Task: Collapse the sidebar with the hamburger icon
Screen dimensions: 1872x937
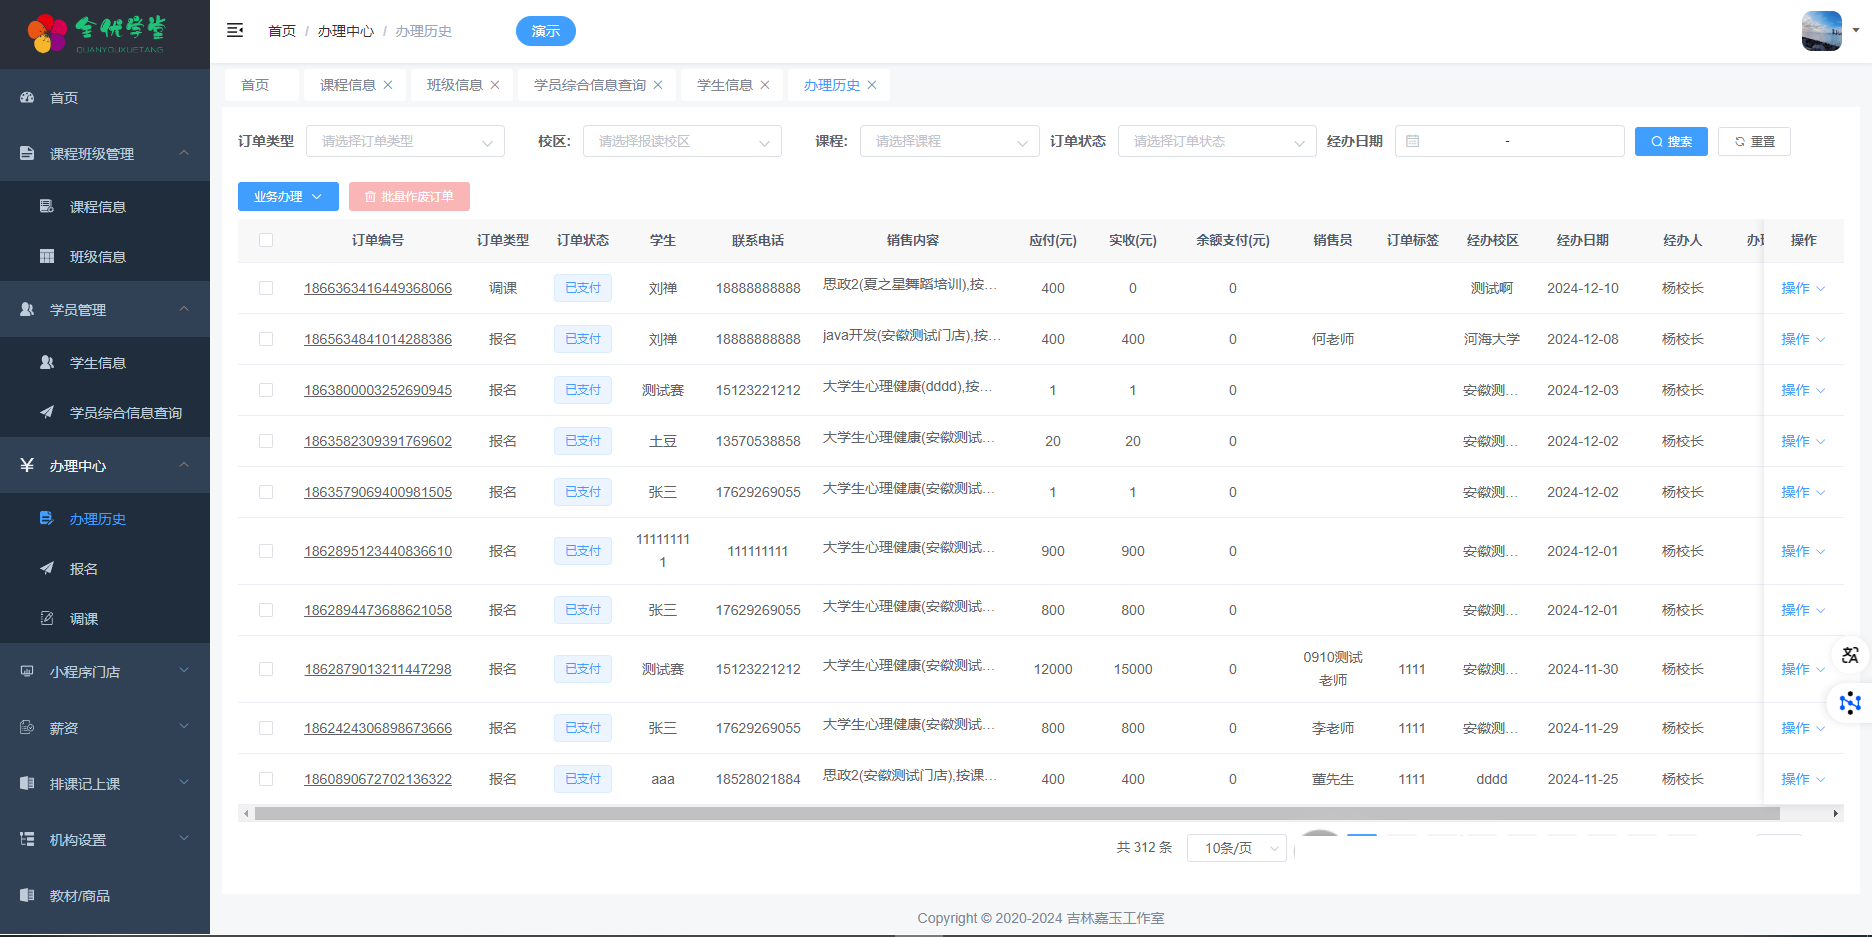Action: click(x=235, y=31)
